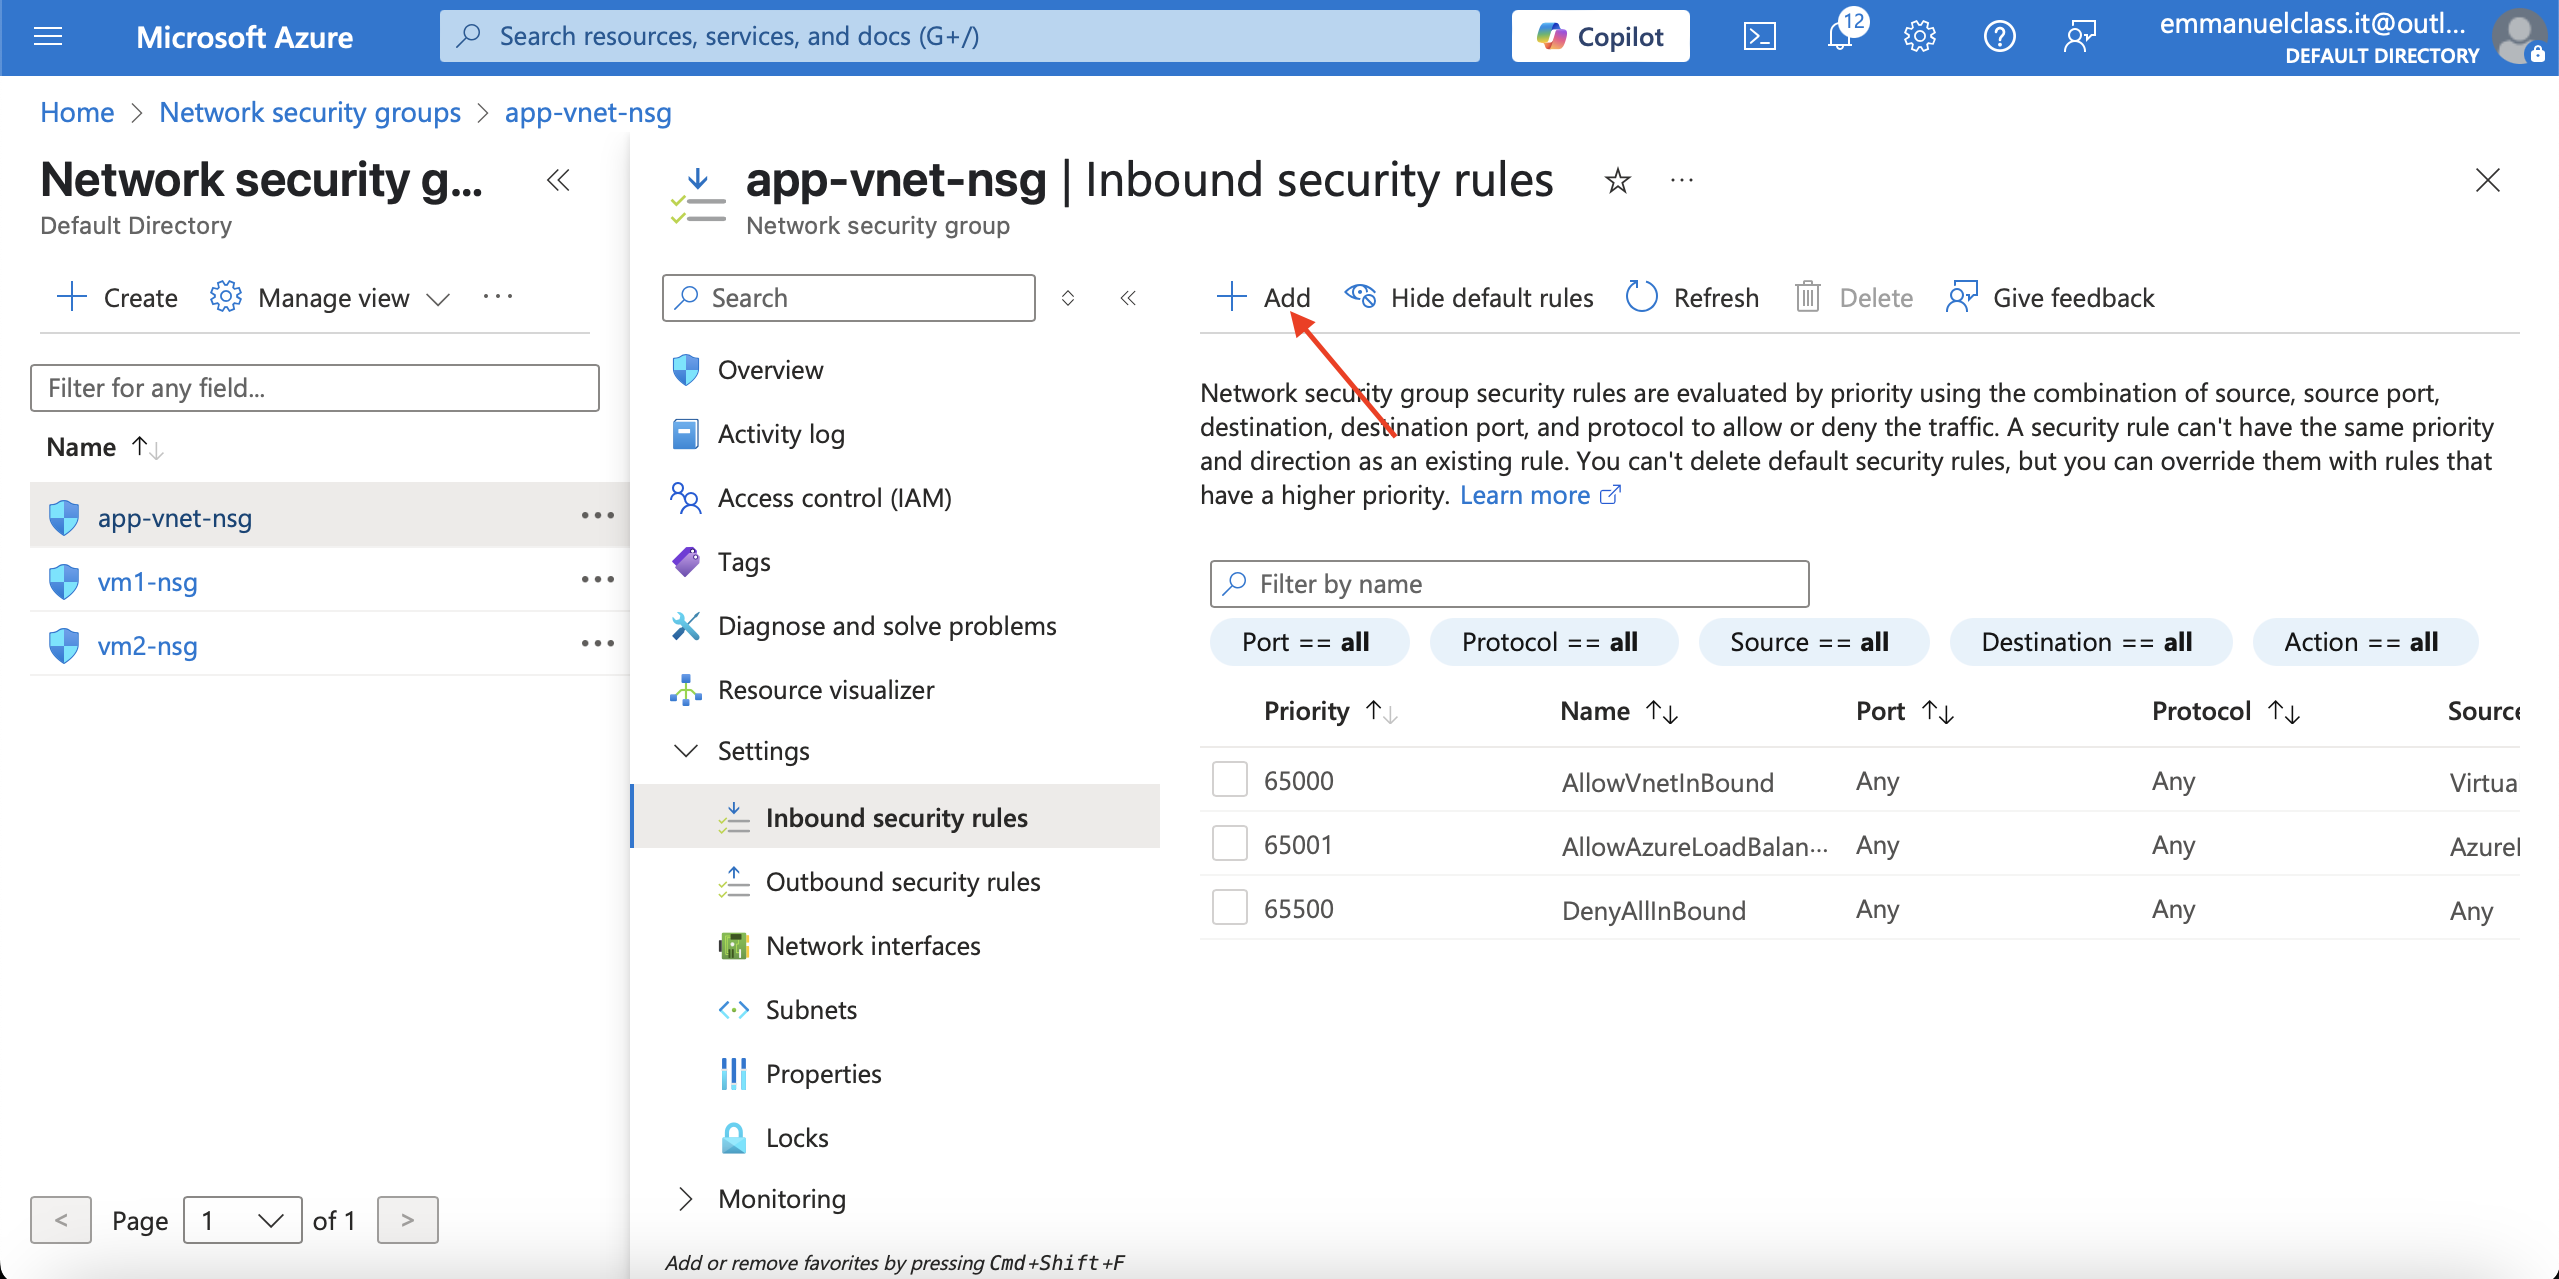Open the Manage view dropdown
Viewport: 2559px width, 1279px height.
pos(330,298)
